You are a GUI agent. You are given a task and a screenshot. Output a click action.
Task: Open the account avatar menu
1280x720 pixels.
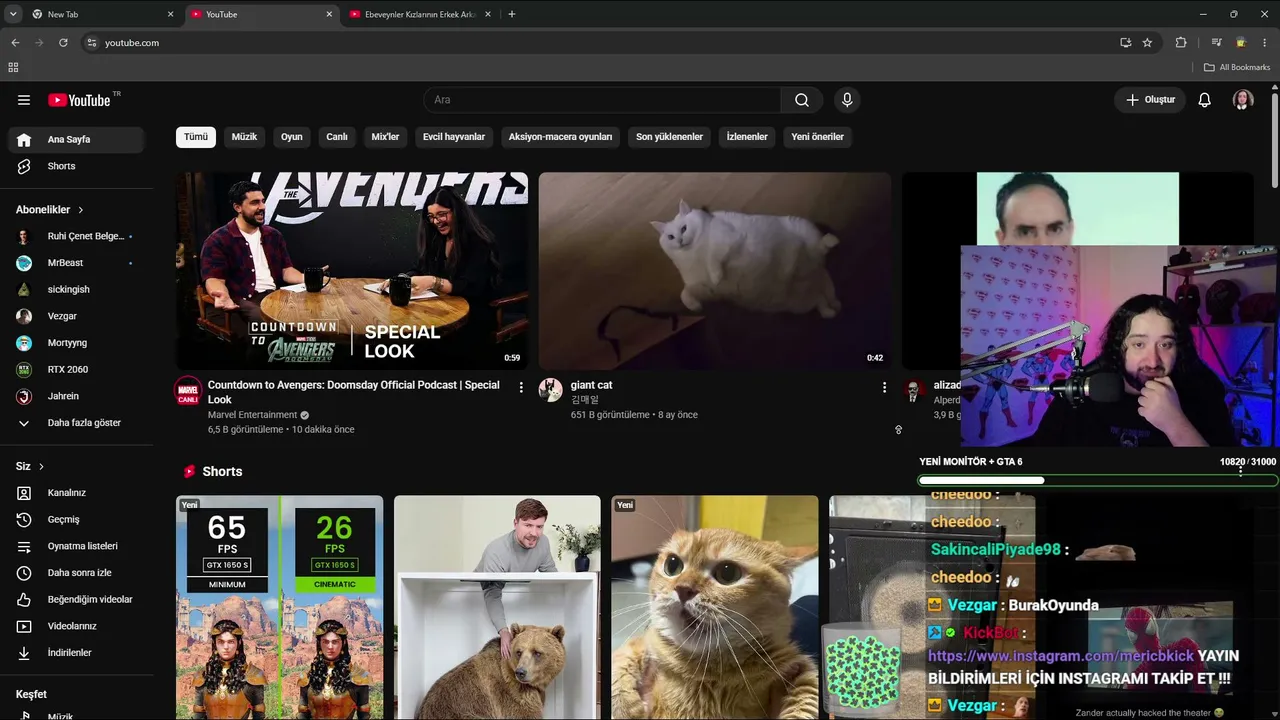click(1243, 100)
